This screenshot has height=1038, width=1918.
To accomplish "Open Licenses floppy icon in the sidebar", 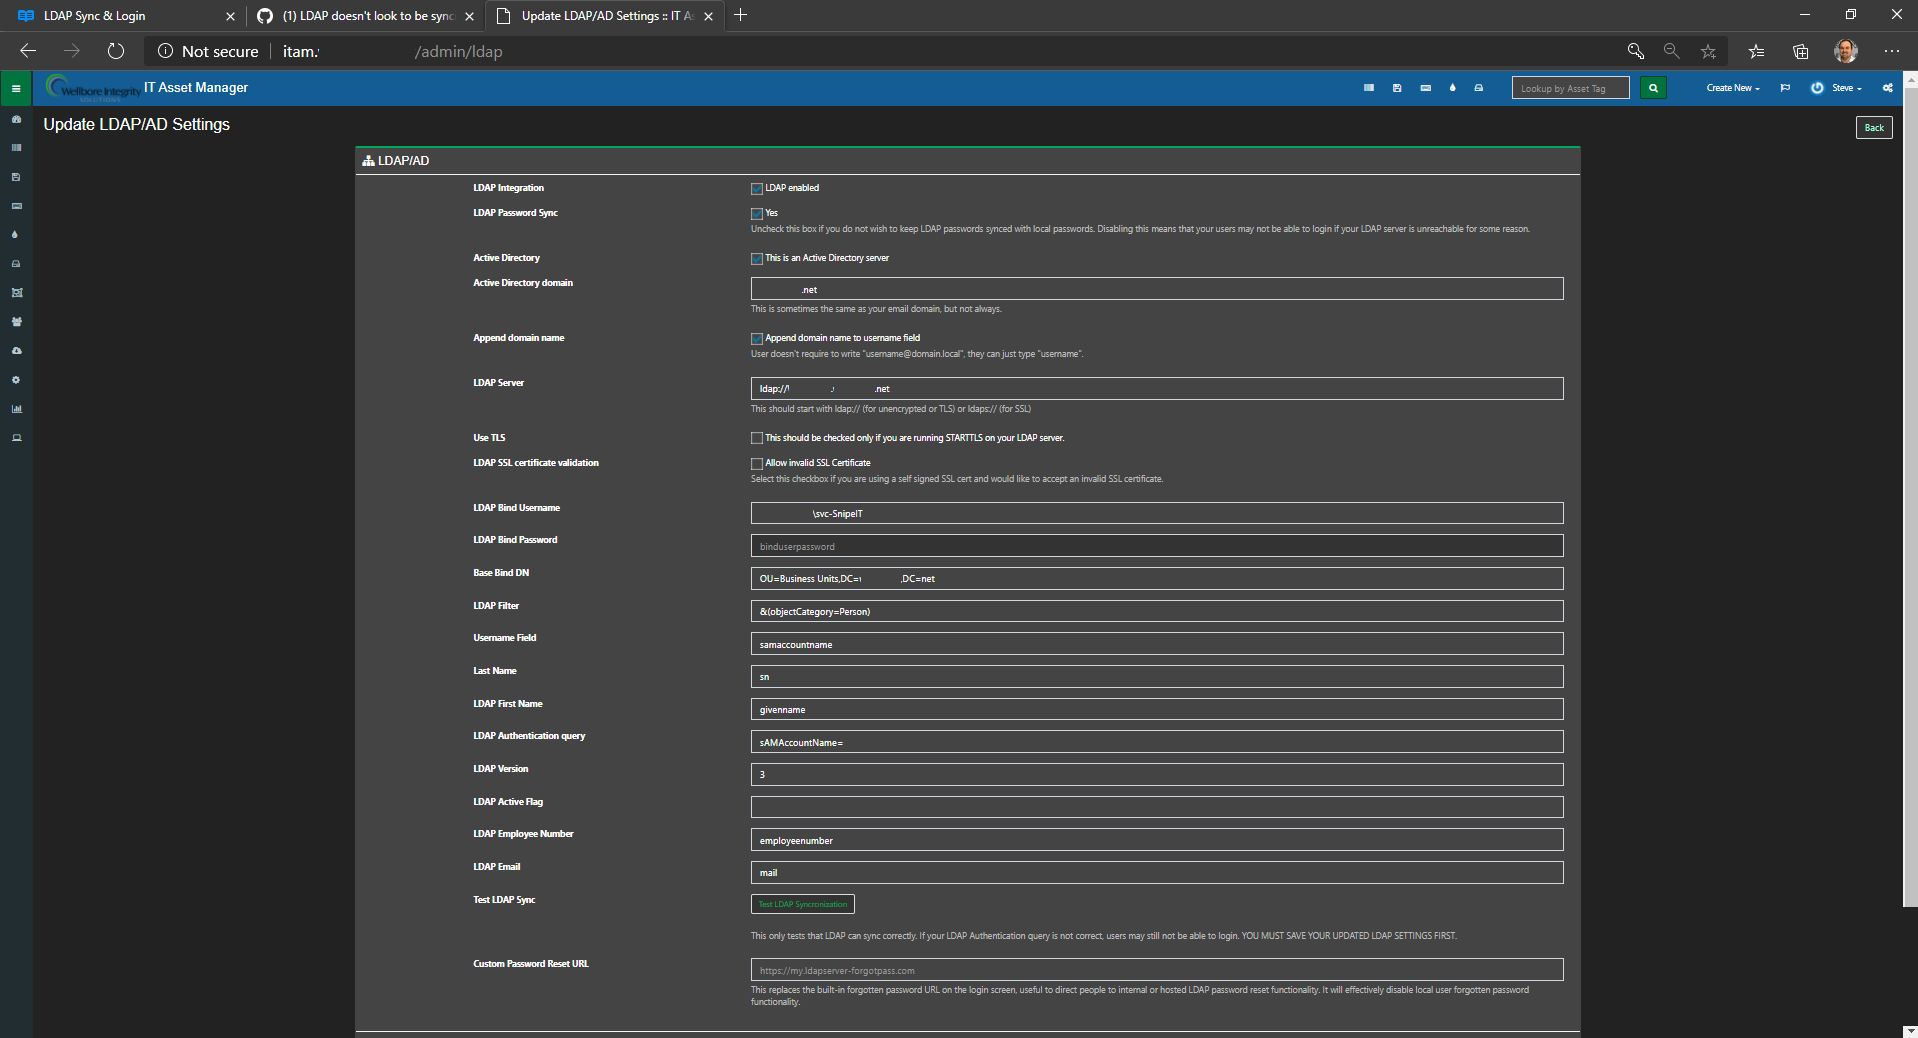I will point(16,177).
